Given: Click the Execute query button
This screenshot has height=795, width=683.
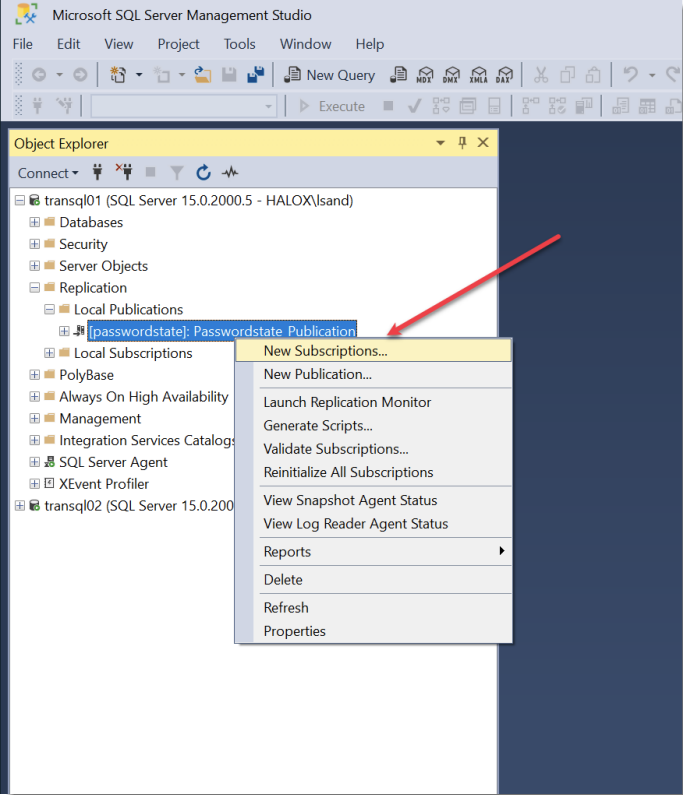Looking at the screenshot, I should click(x=332, y=106).
